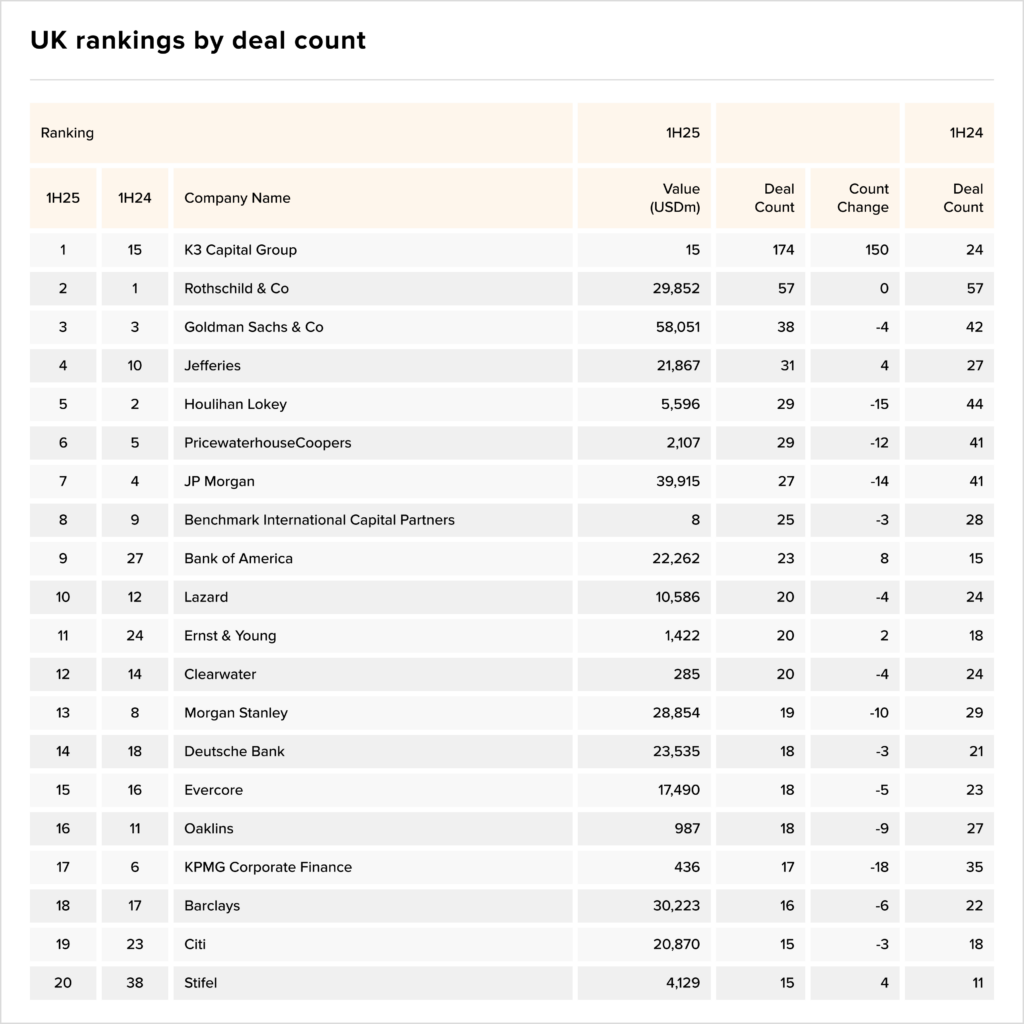Click 'Deutsche Bank' in the company column
The width and height of the screenshot is (1024, 1024).
coord(234,751)
